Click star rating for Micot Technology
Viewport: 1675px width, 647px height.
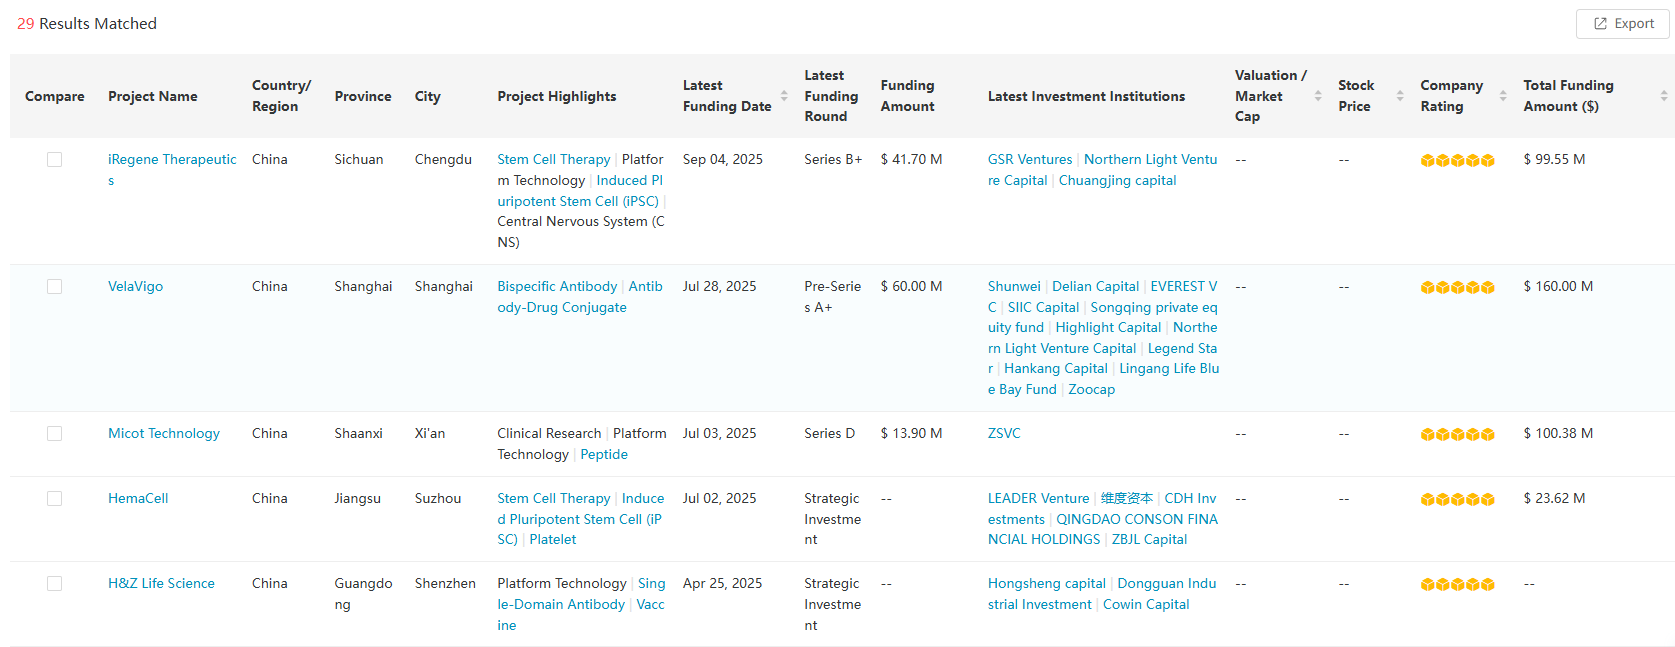tap(1457, 434)
